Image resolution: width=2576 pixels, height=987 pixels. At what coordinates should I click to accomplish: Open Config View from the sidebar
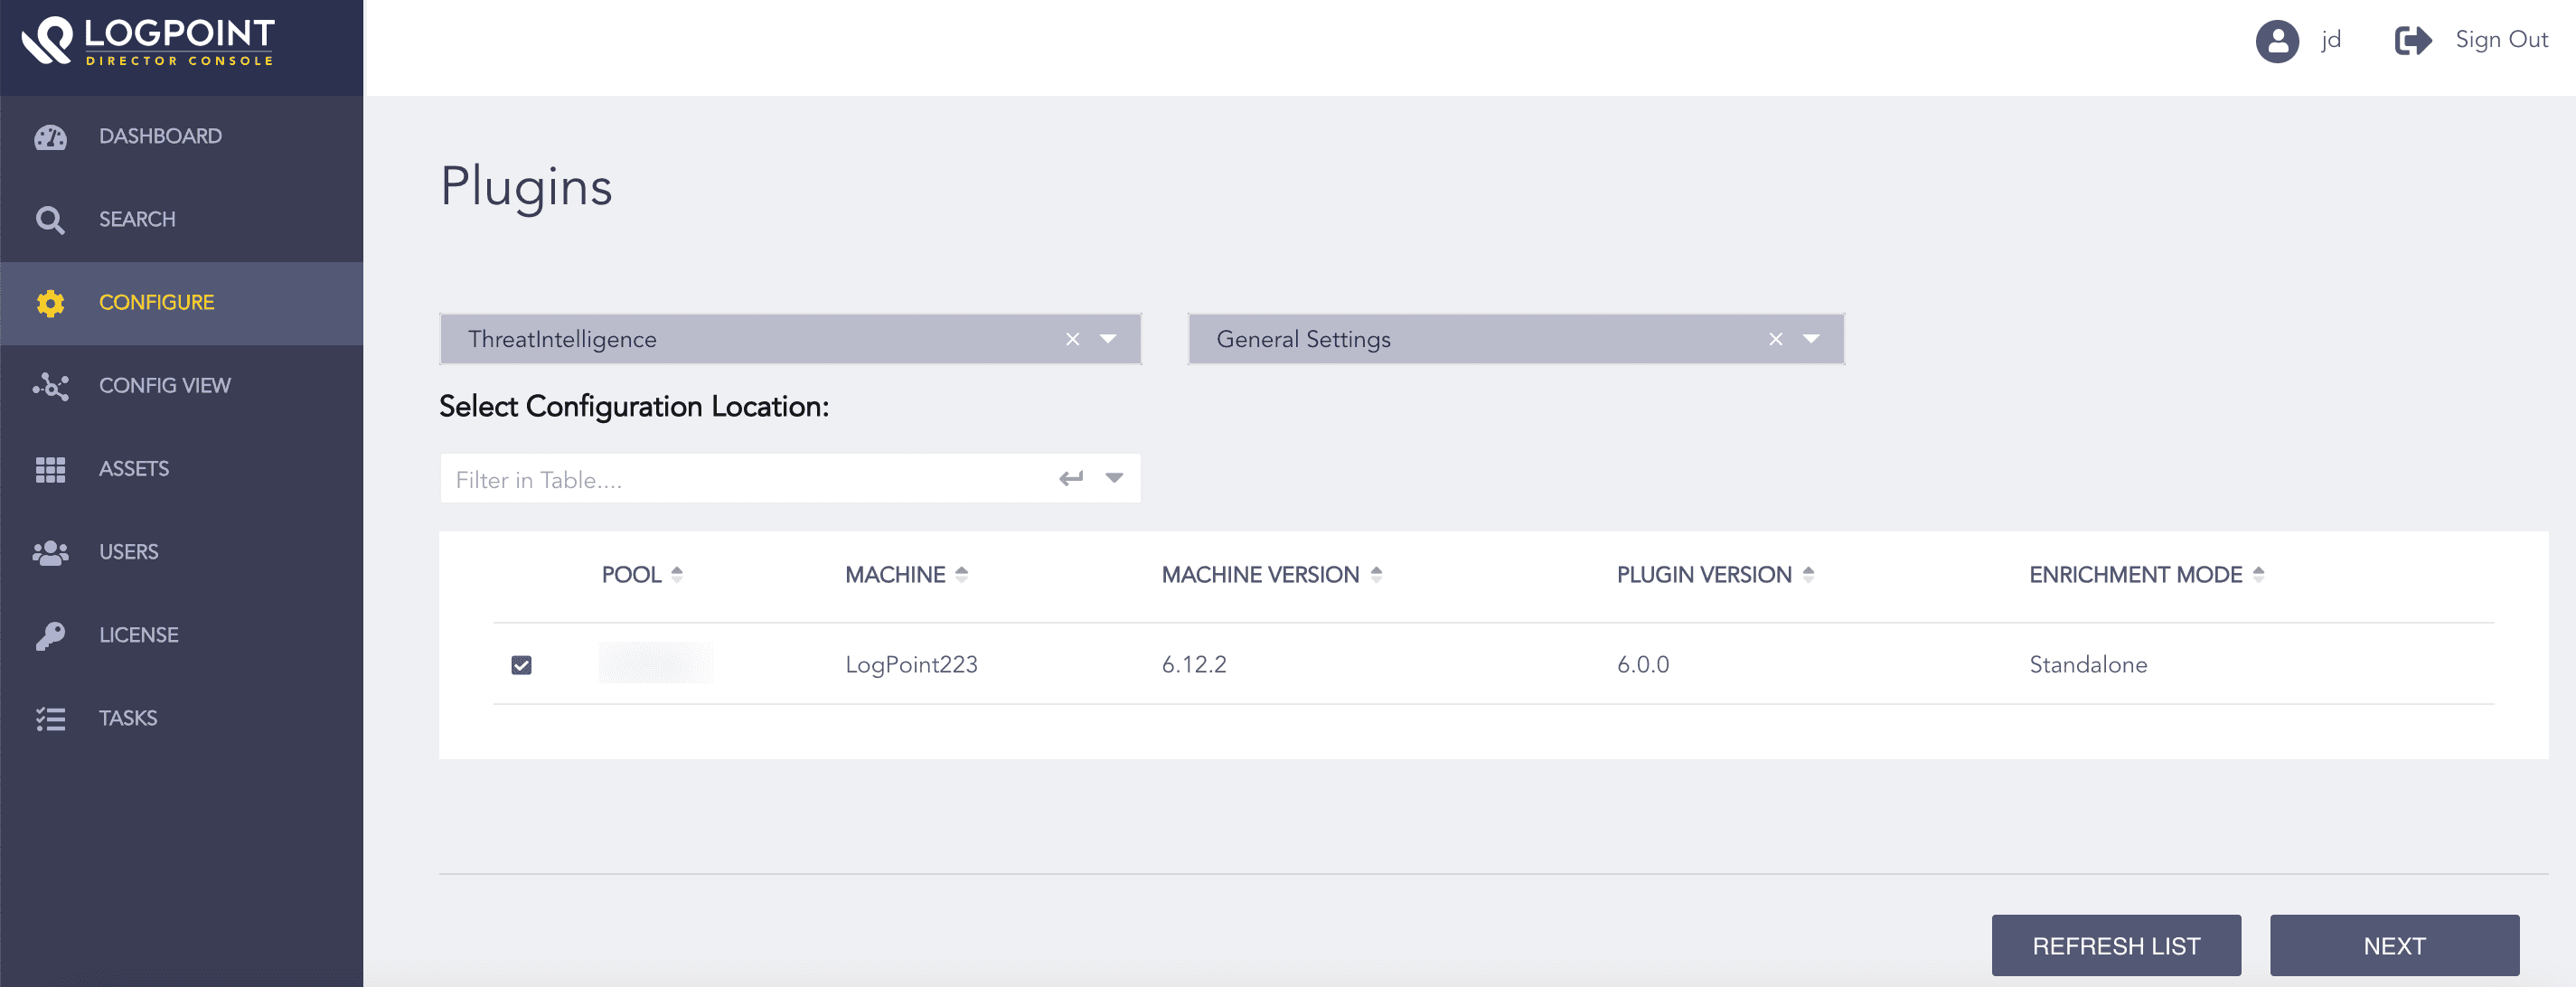tap(50, 385)
